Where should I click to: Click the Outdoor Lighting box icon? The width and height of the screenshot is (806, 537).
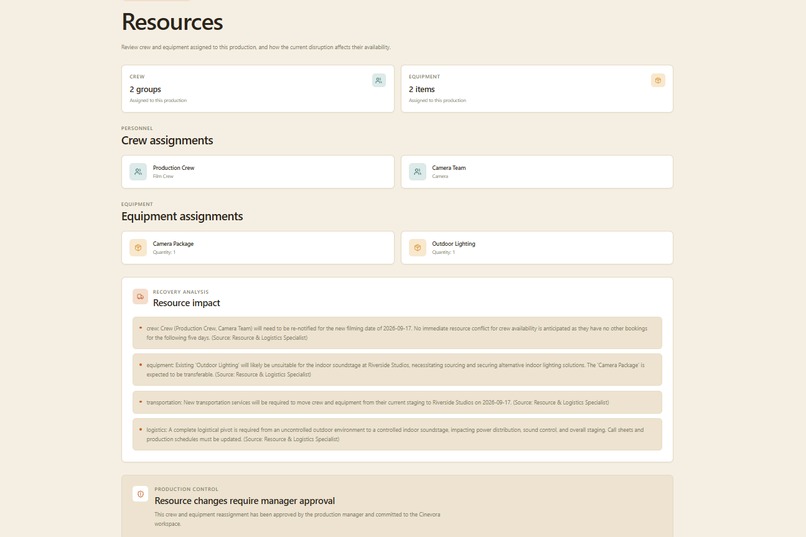417,248
